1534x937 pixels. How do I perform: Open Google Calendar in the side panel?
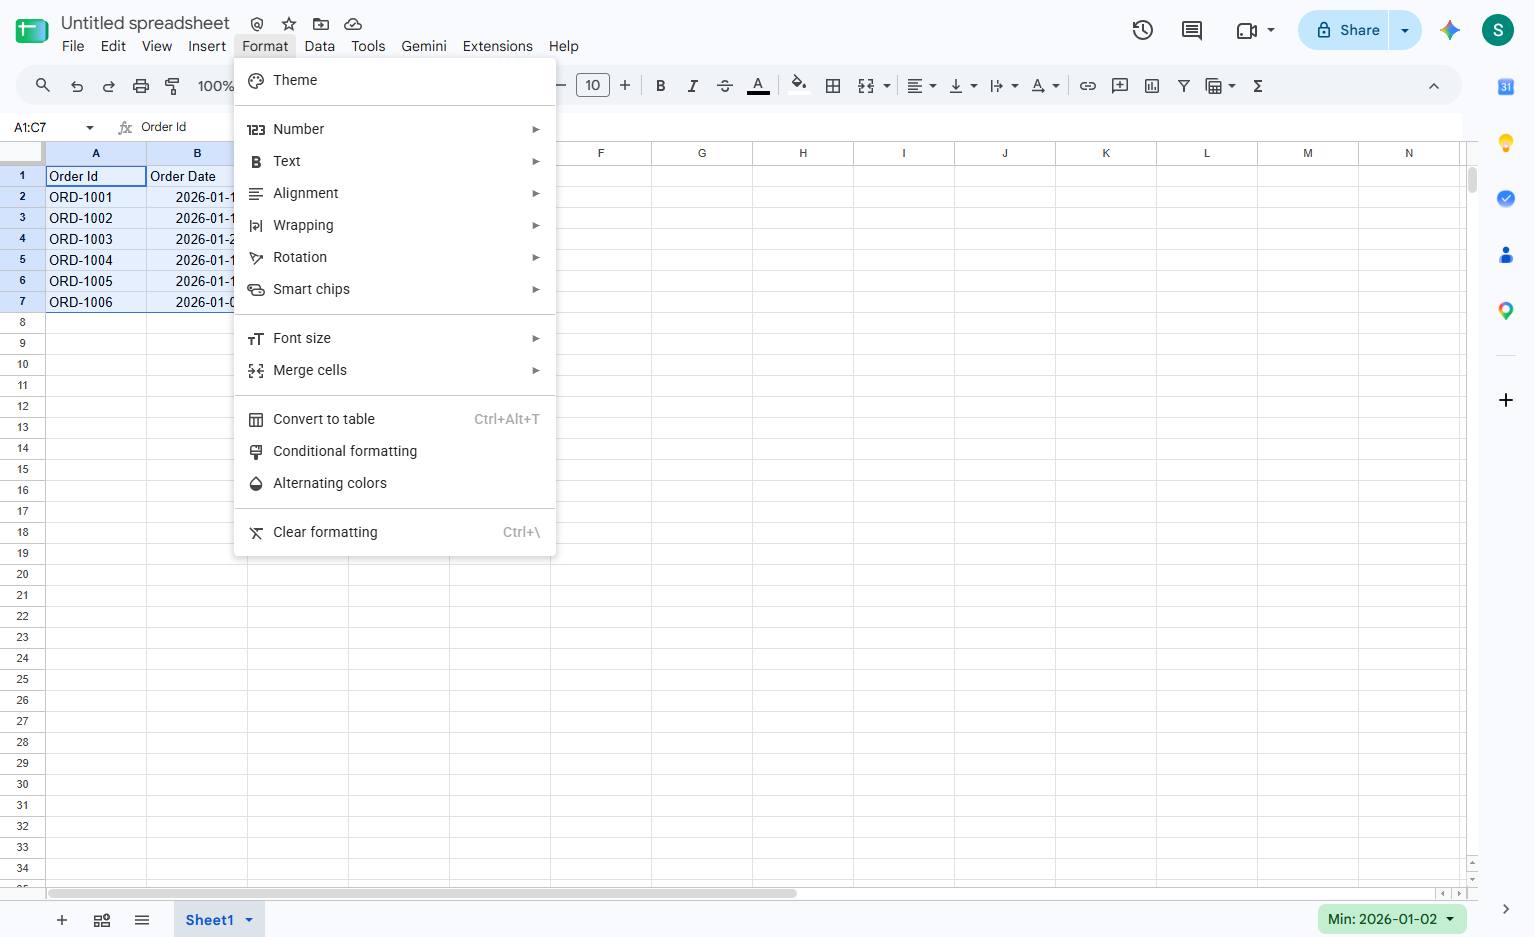(x=1506, y=87)
